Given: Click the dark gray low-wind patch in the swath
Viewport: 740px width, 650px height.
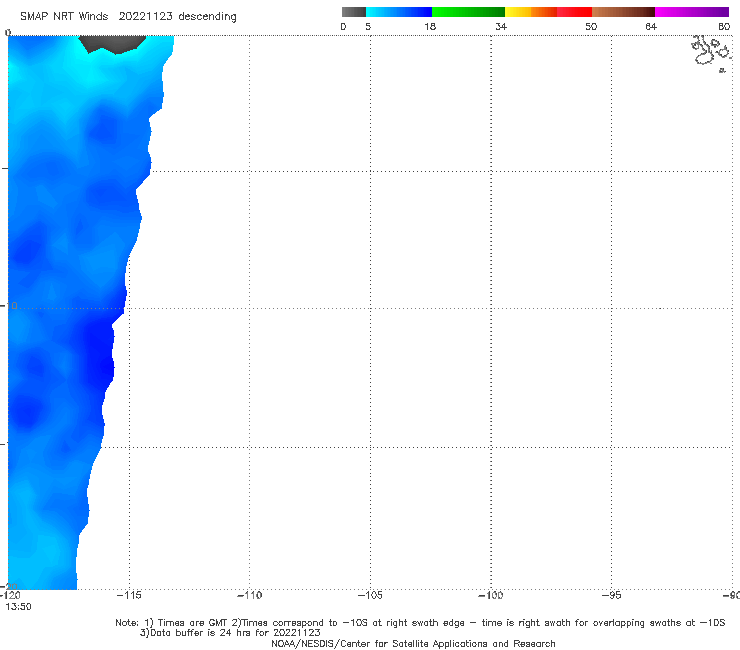Looking at the screenshot, I should pyautogui.click(x=112, y=43).
